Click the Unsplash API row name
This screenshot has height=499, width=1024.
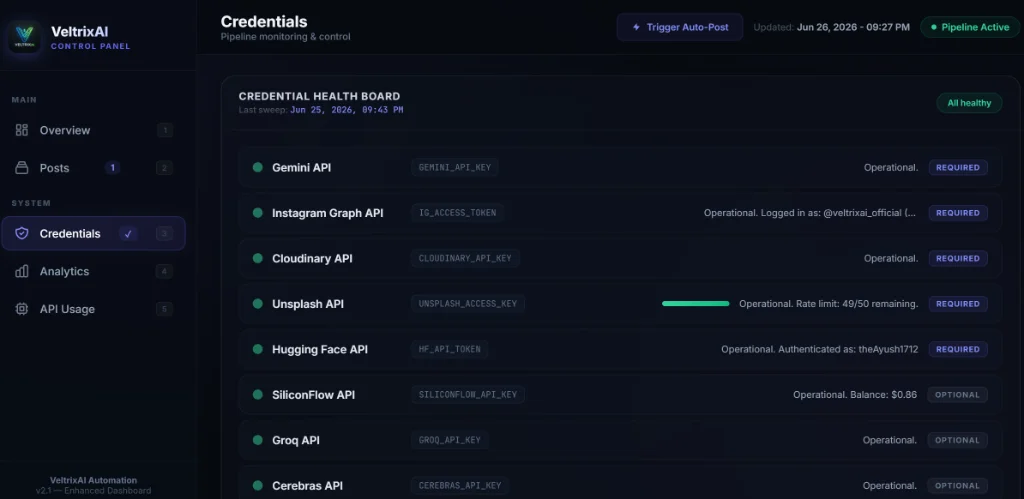(x=308, y=304)
